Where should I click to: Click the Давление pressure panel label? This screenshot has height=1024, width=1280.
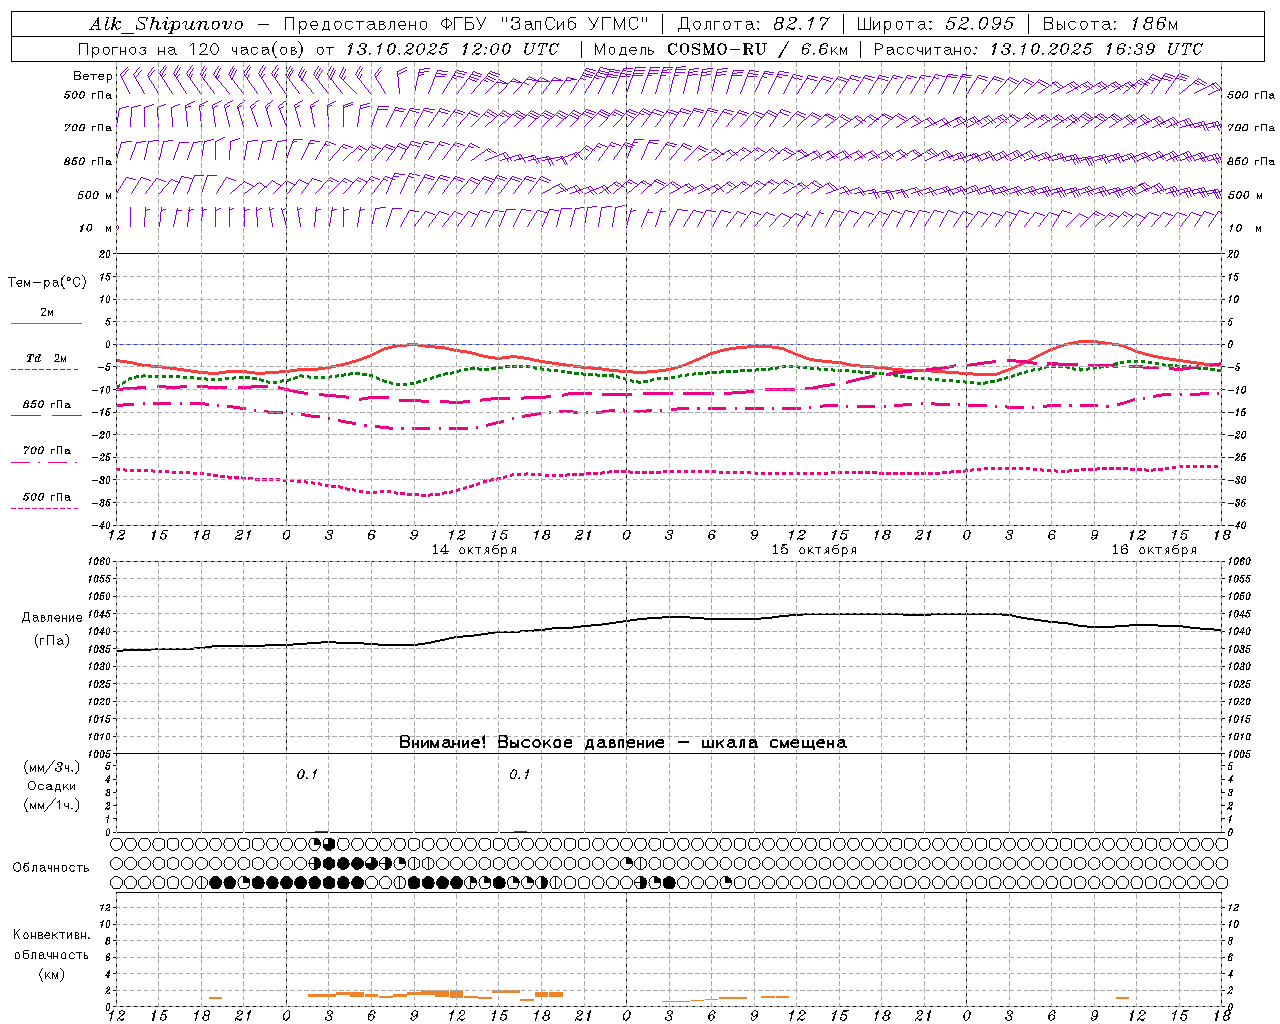tap(52, 618)
